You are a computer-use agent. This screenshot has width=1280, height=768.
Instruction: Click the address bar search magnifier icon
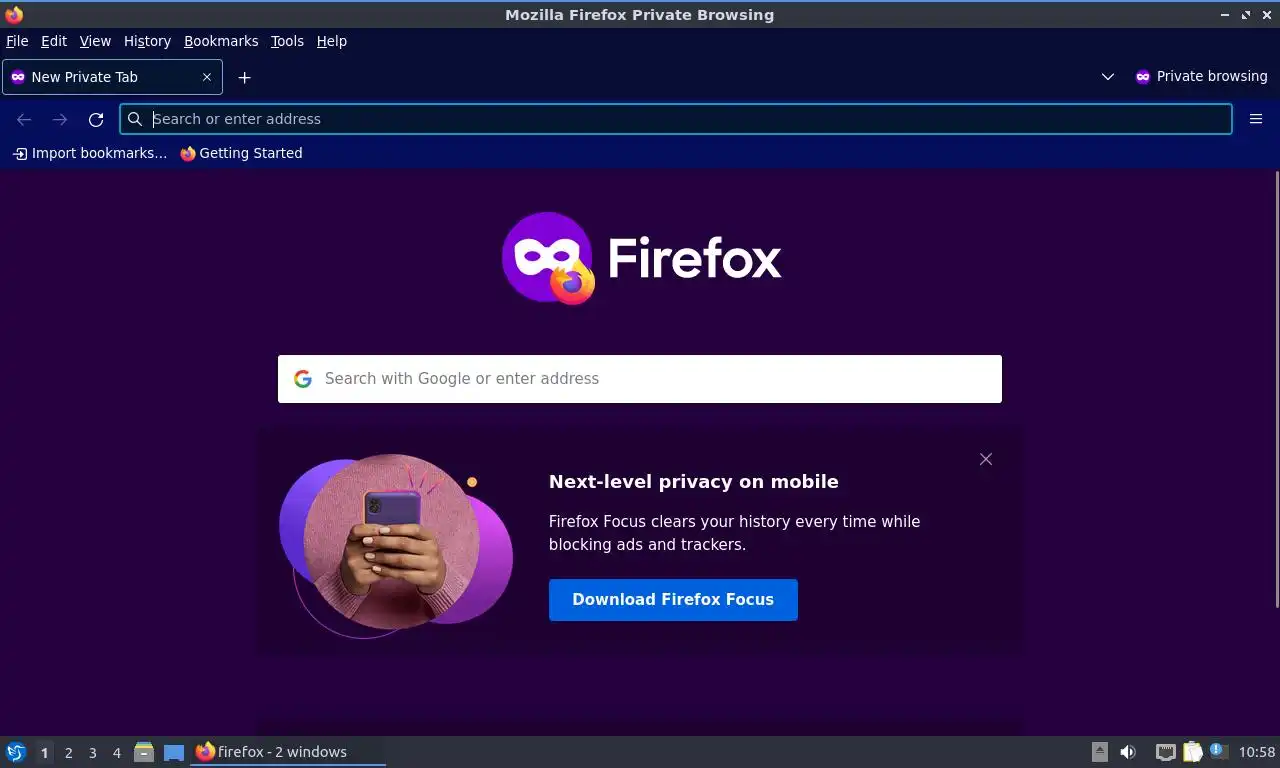(x=135, y=119)
